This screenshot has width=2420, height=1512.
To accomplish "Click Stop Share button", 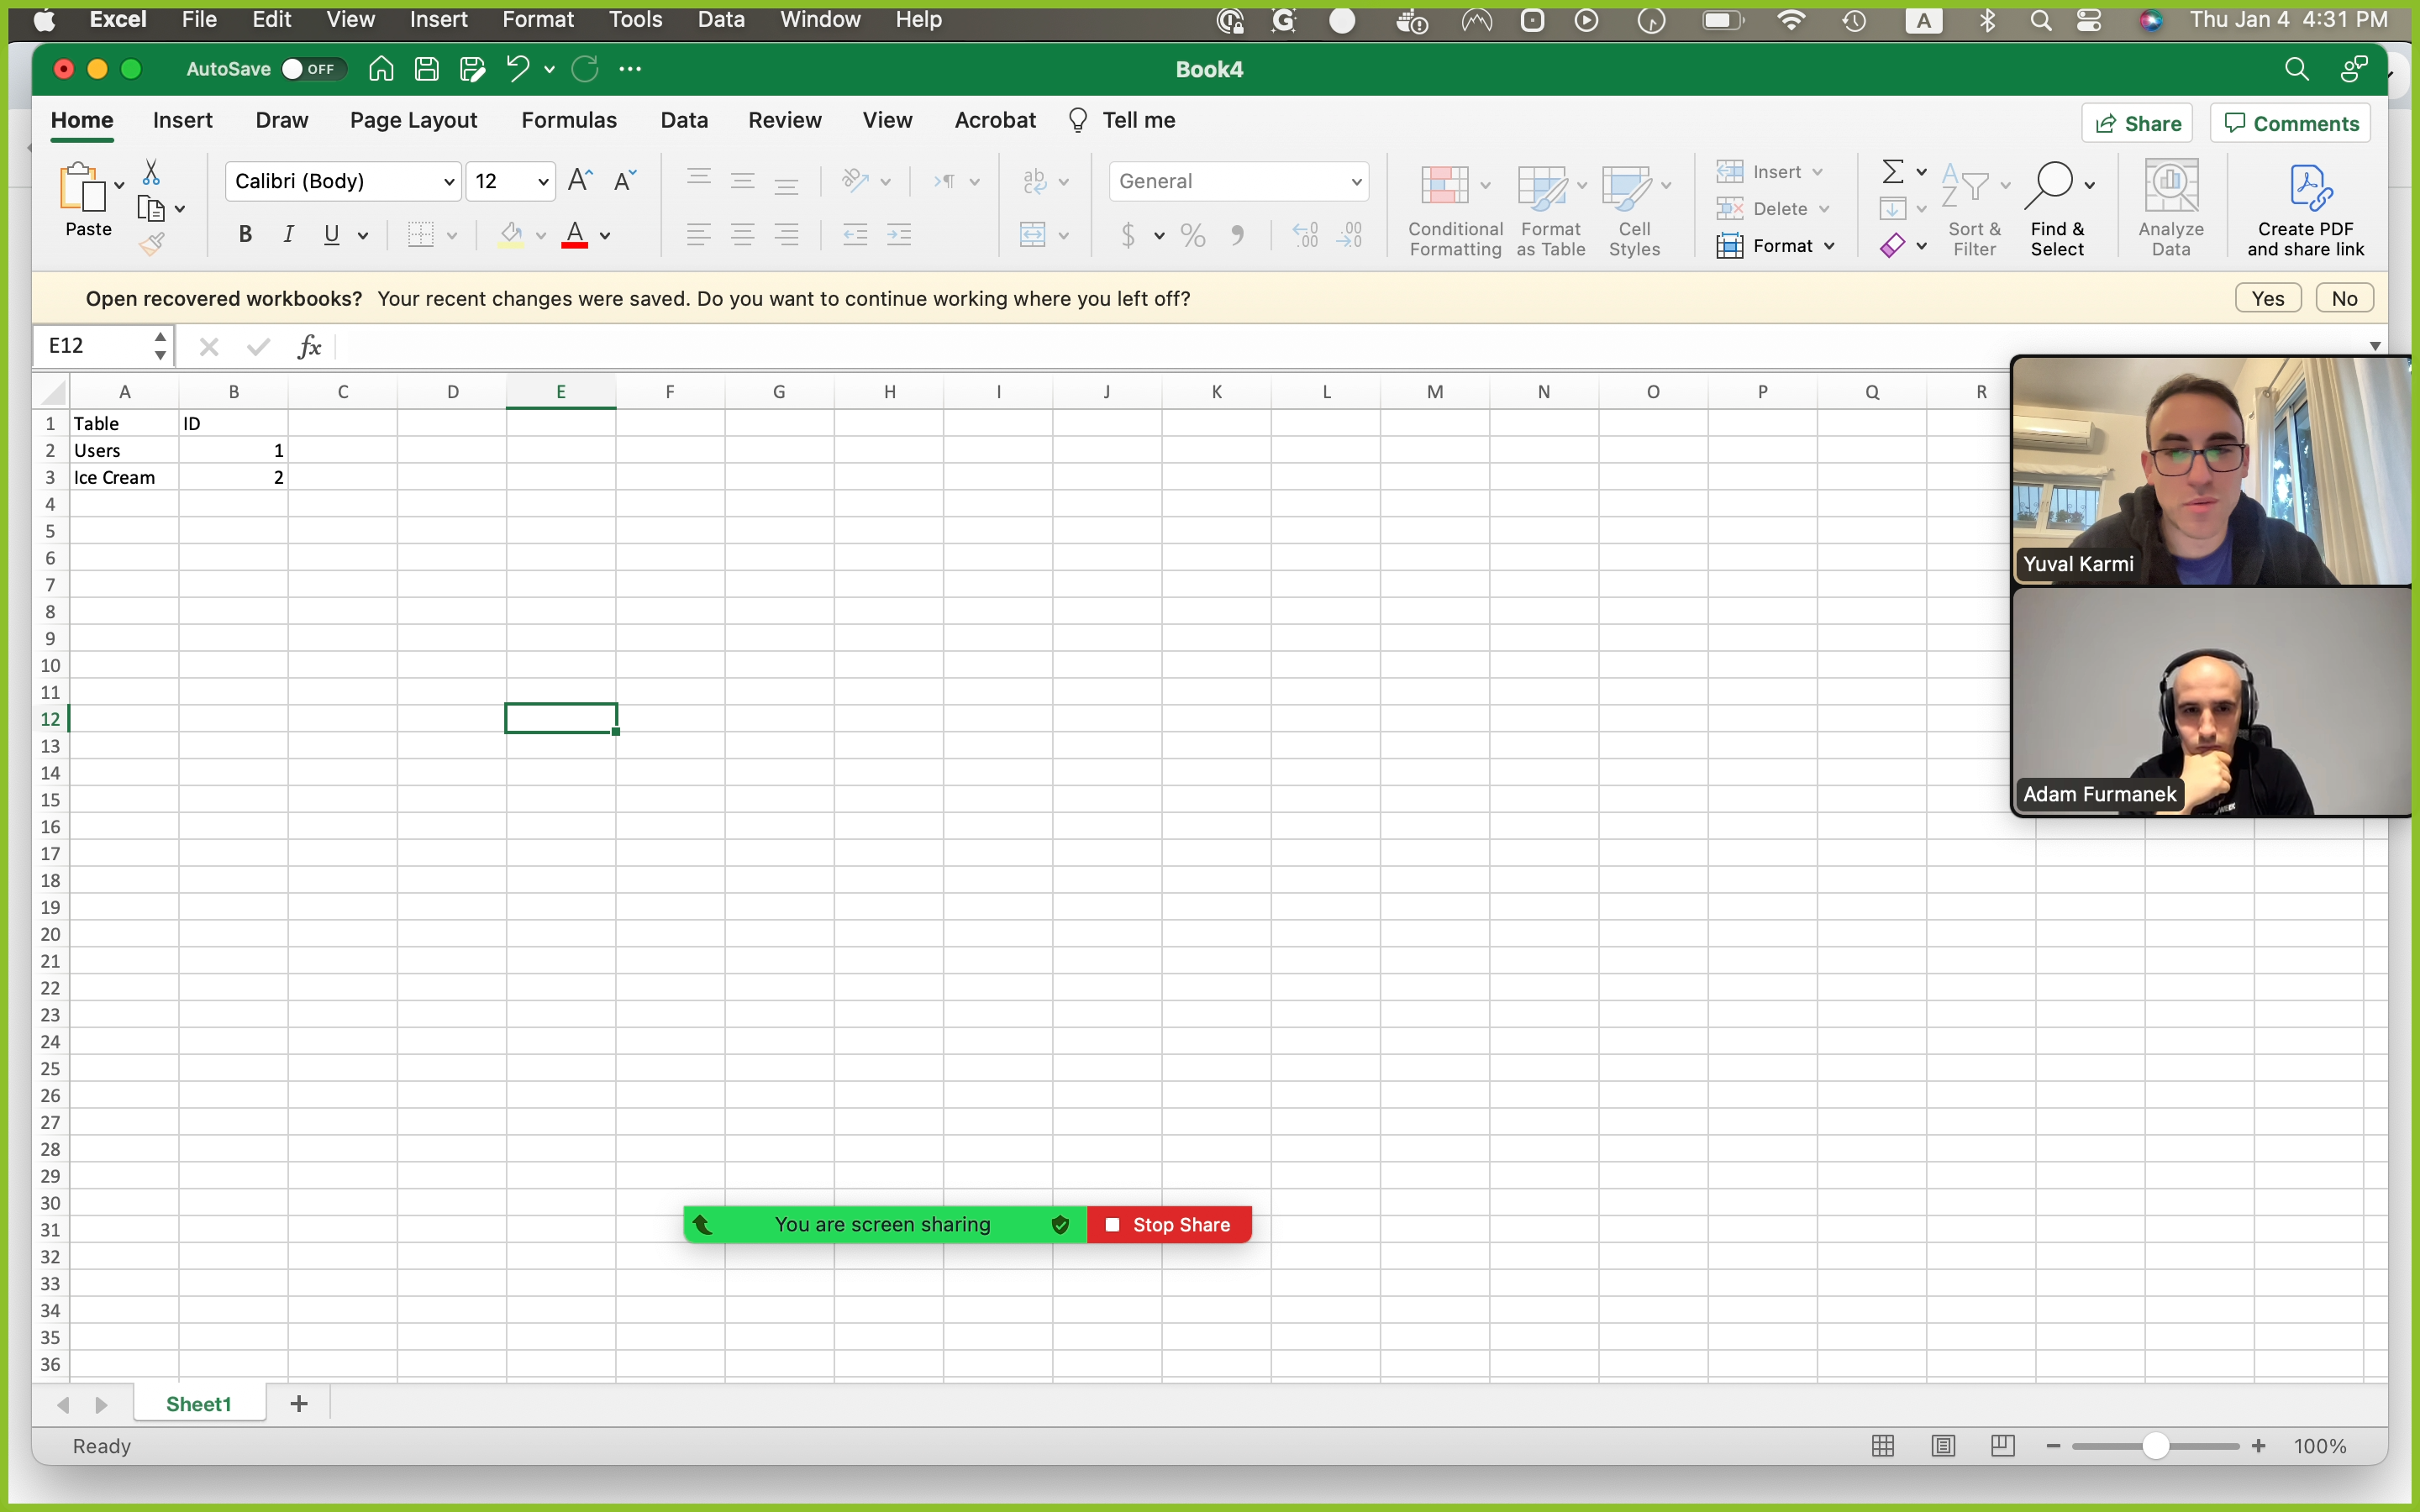I will [1168, 1224].
